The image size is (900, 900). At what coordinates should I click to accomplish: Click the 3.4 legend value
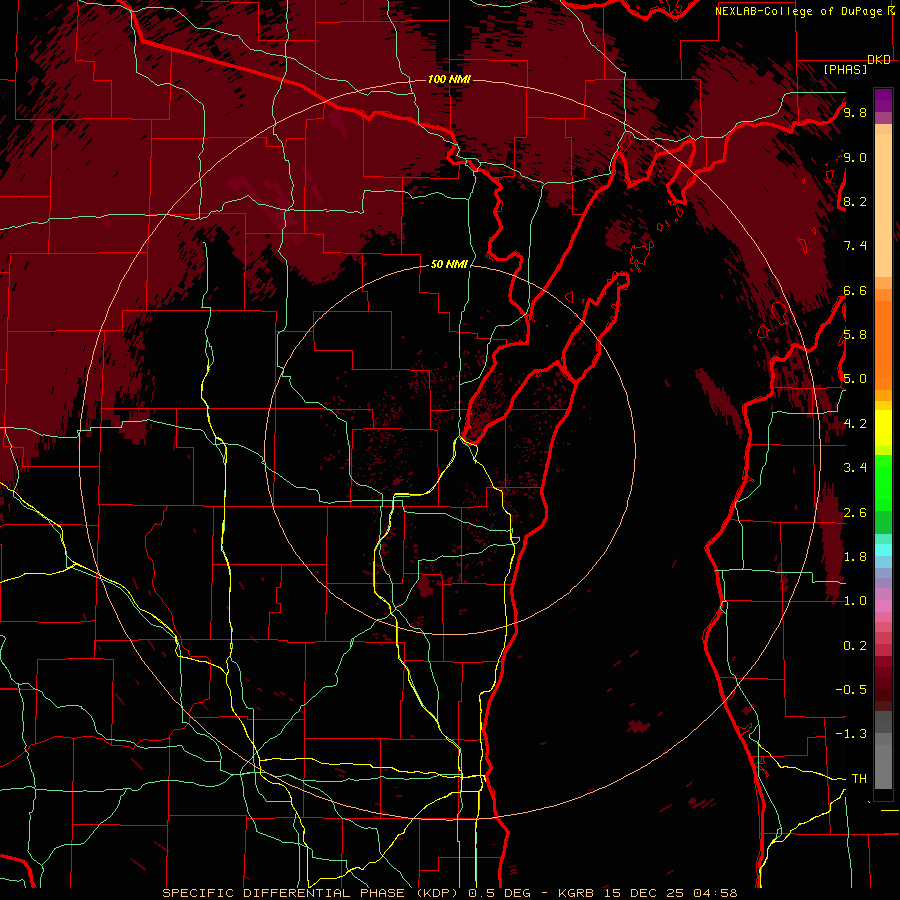(x=855, y=468)
